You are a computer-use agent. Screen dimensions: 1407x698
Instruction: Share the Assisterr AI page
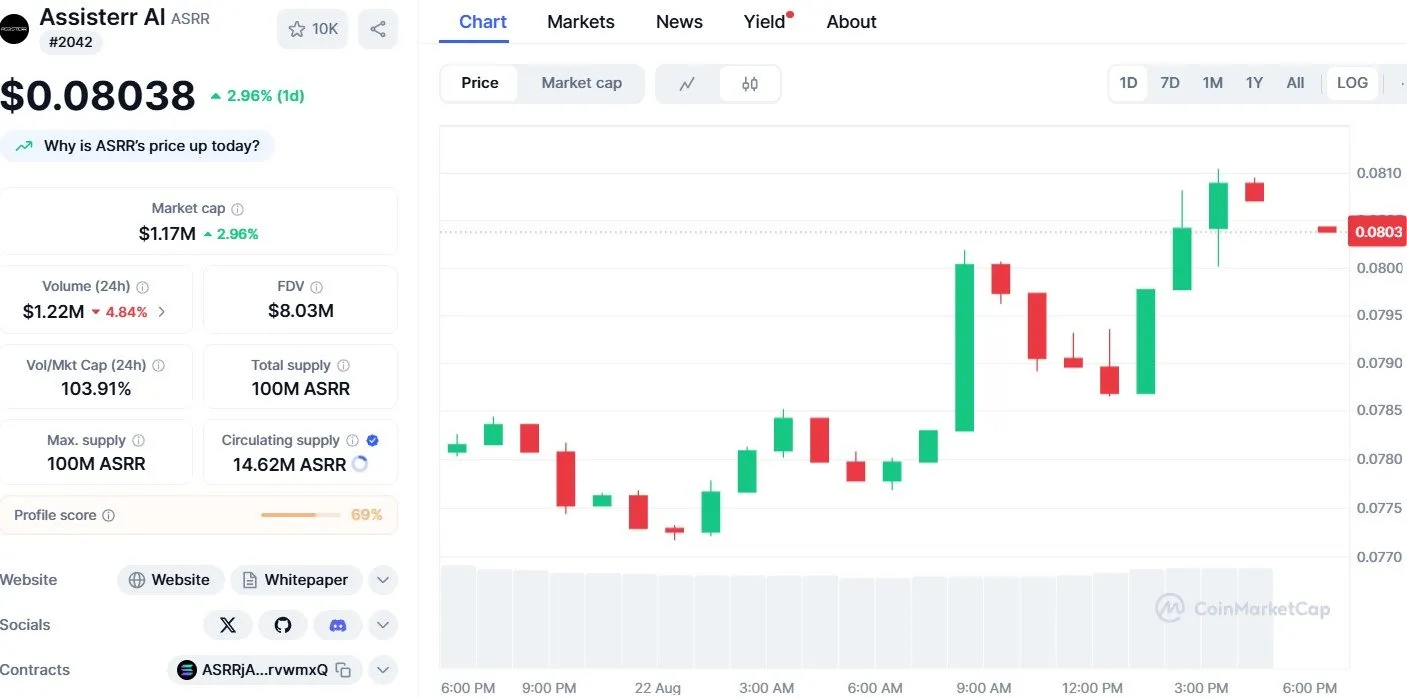tap(378, 29)
